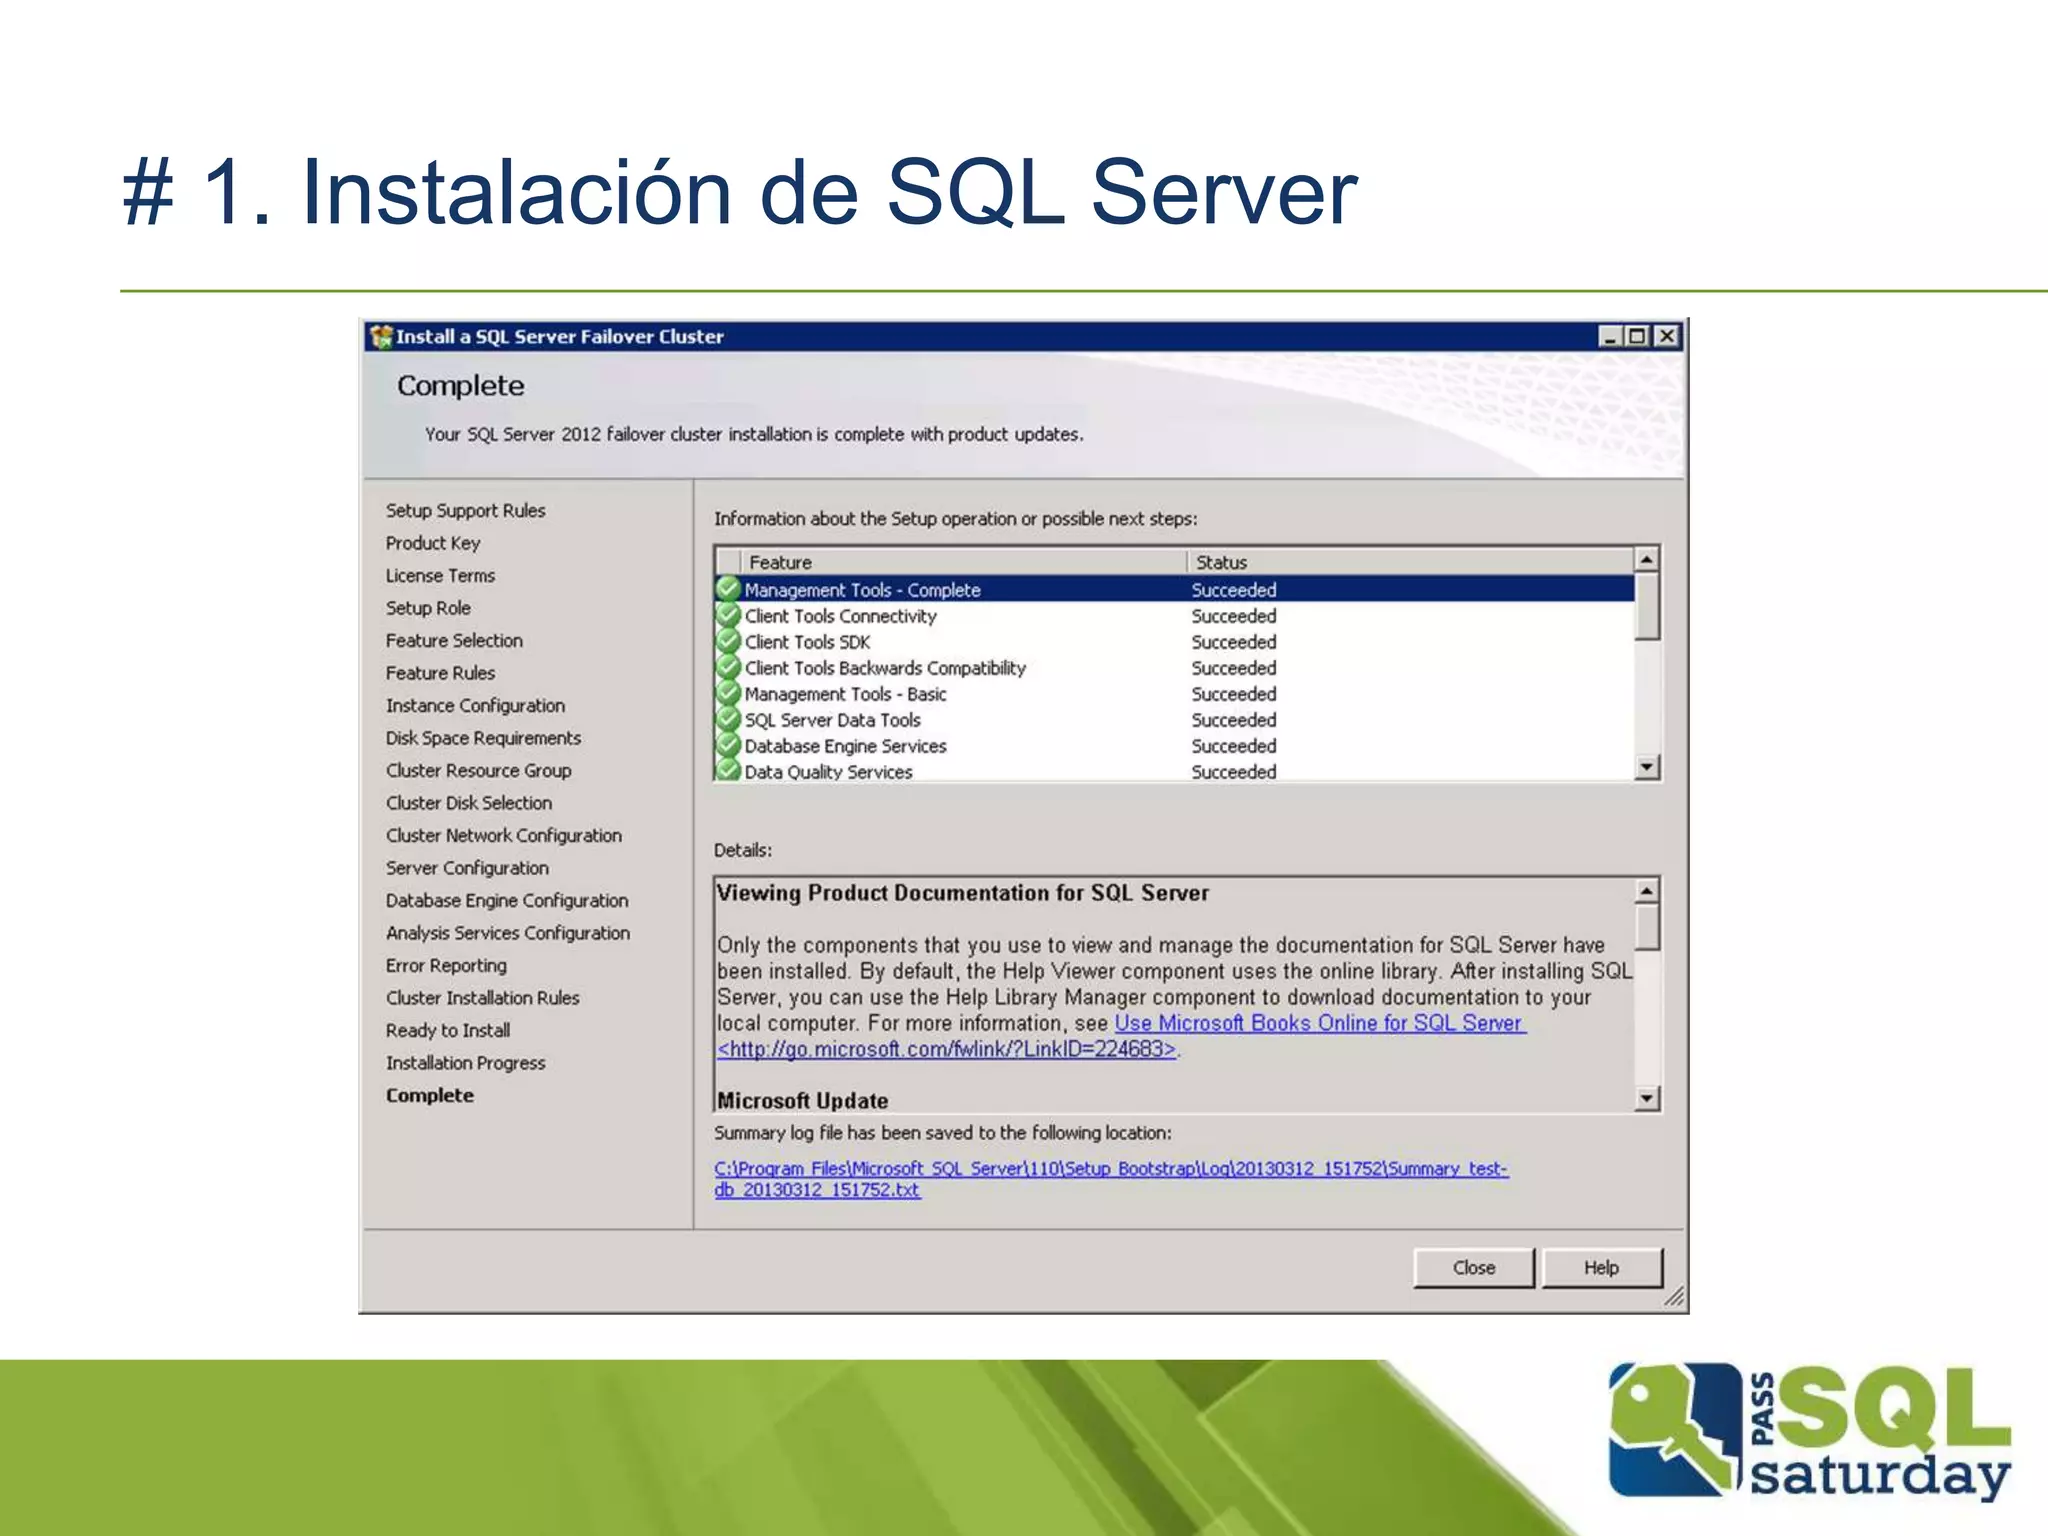Screen dimensions: 2048x1536
Task: Close the setup window with the X
Action: (1666, 336)
